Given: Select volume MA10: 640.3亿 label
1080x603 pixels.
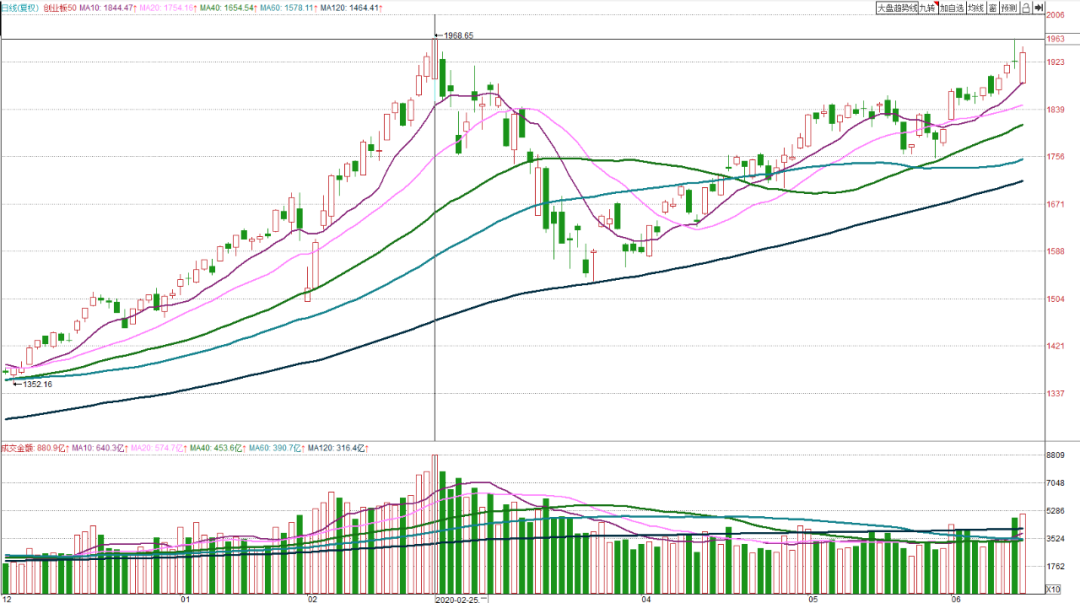Looking at the screenshot, I should point(100,448).
